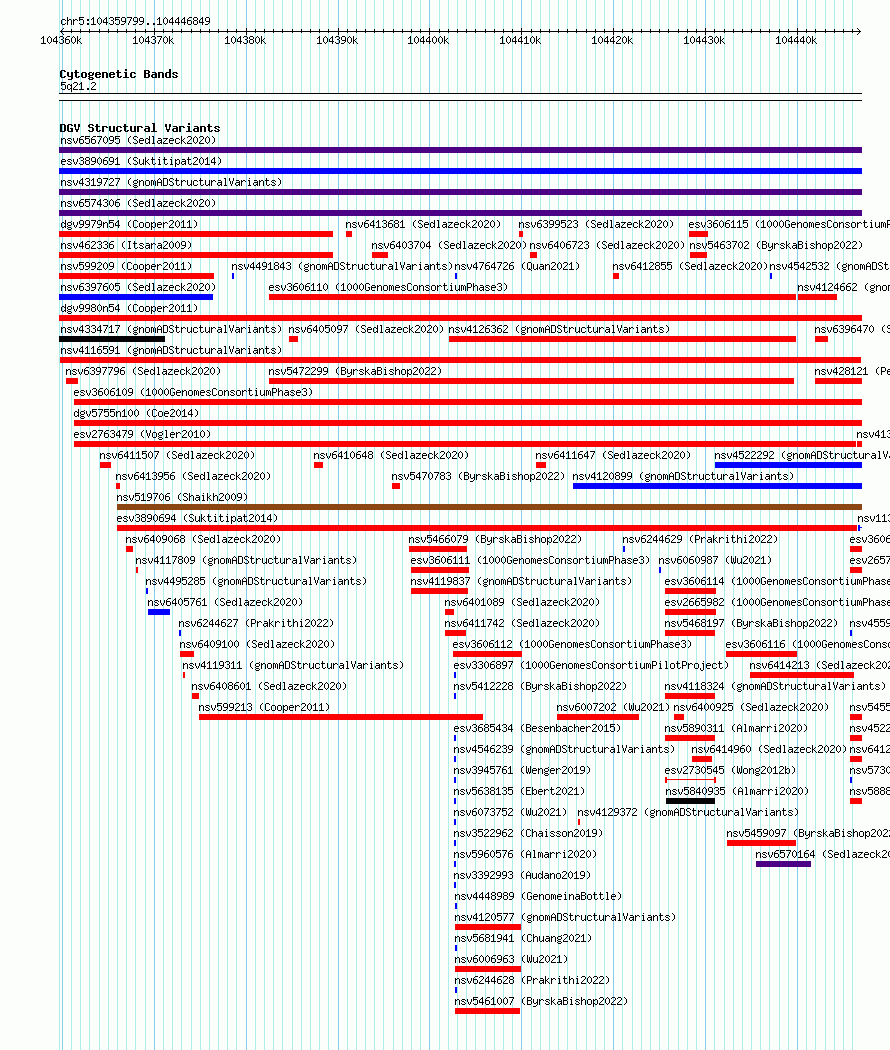Open nsv5466079 (ByrskaBishop2022) label

pyautogui.click(x=495, y=539)
